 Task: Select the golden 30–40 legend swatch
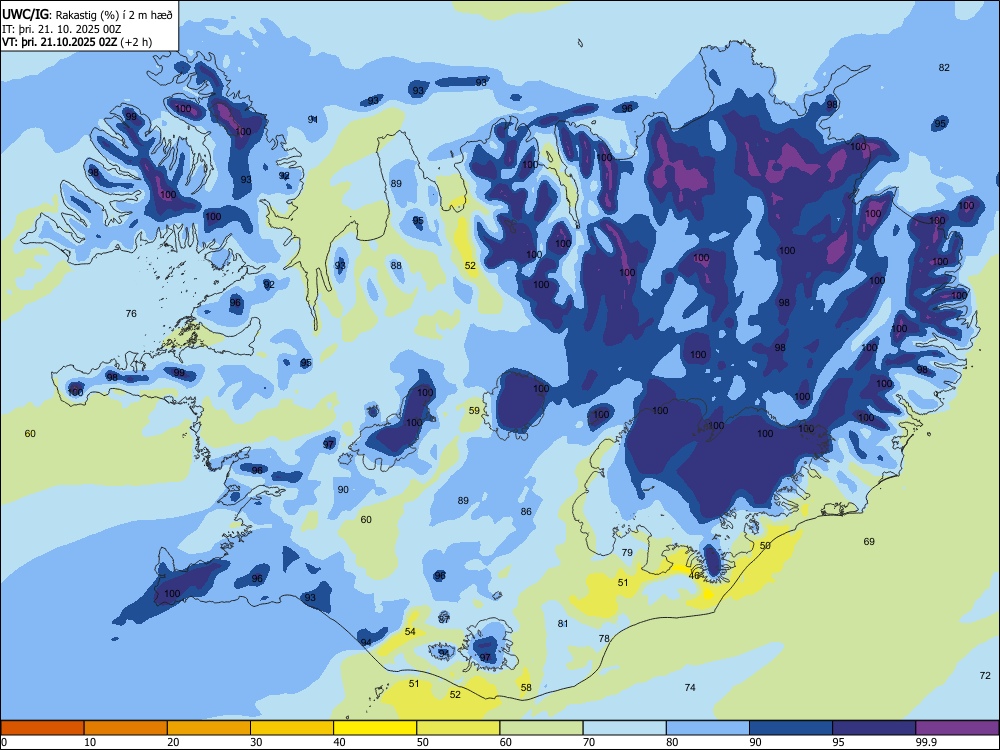292,728
